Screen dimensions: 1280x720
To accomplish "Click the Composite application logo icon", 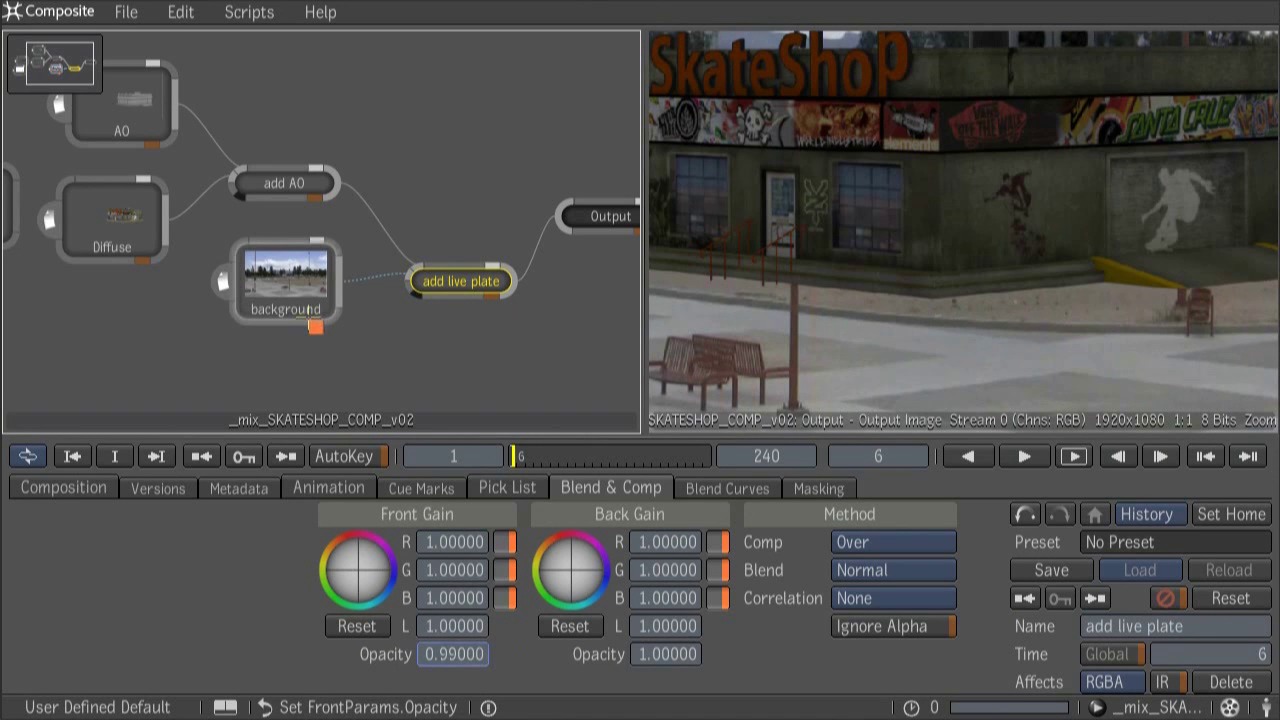I will coord(11,12).
